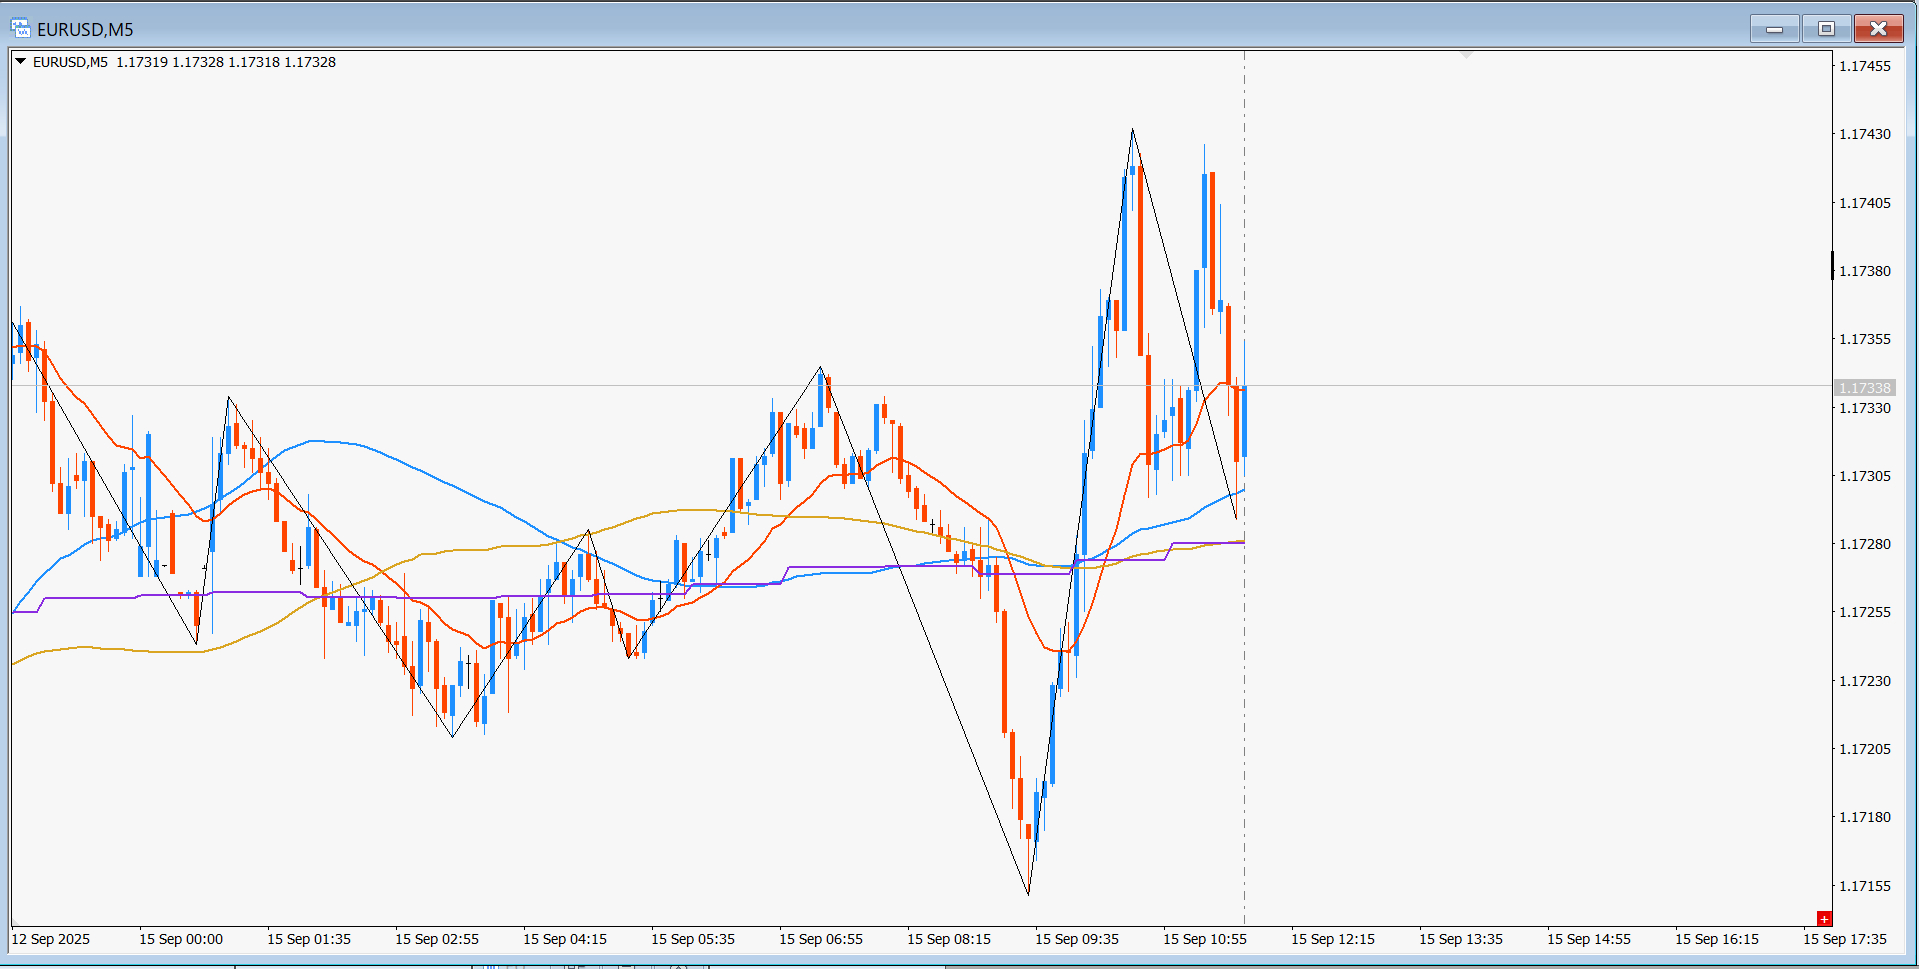Click price scale value 1.17355
Screen dimensions: 1919x969
click(x=1865, y=339)
